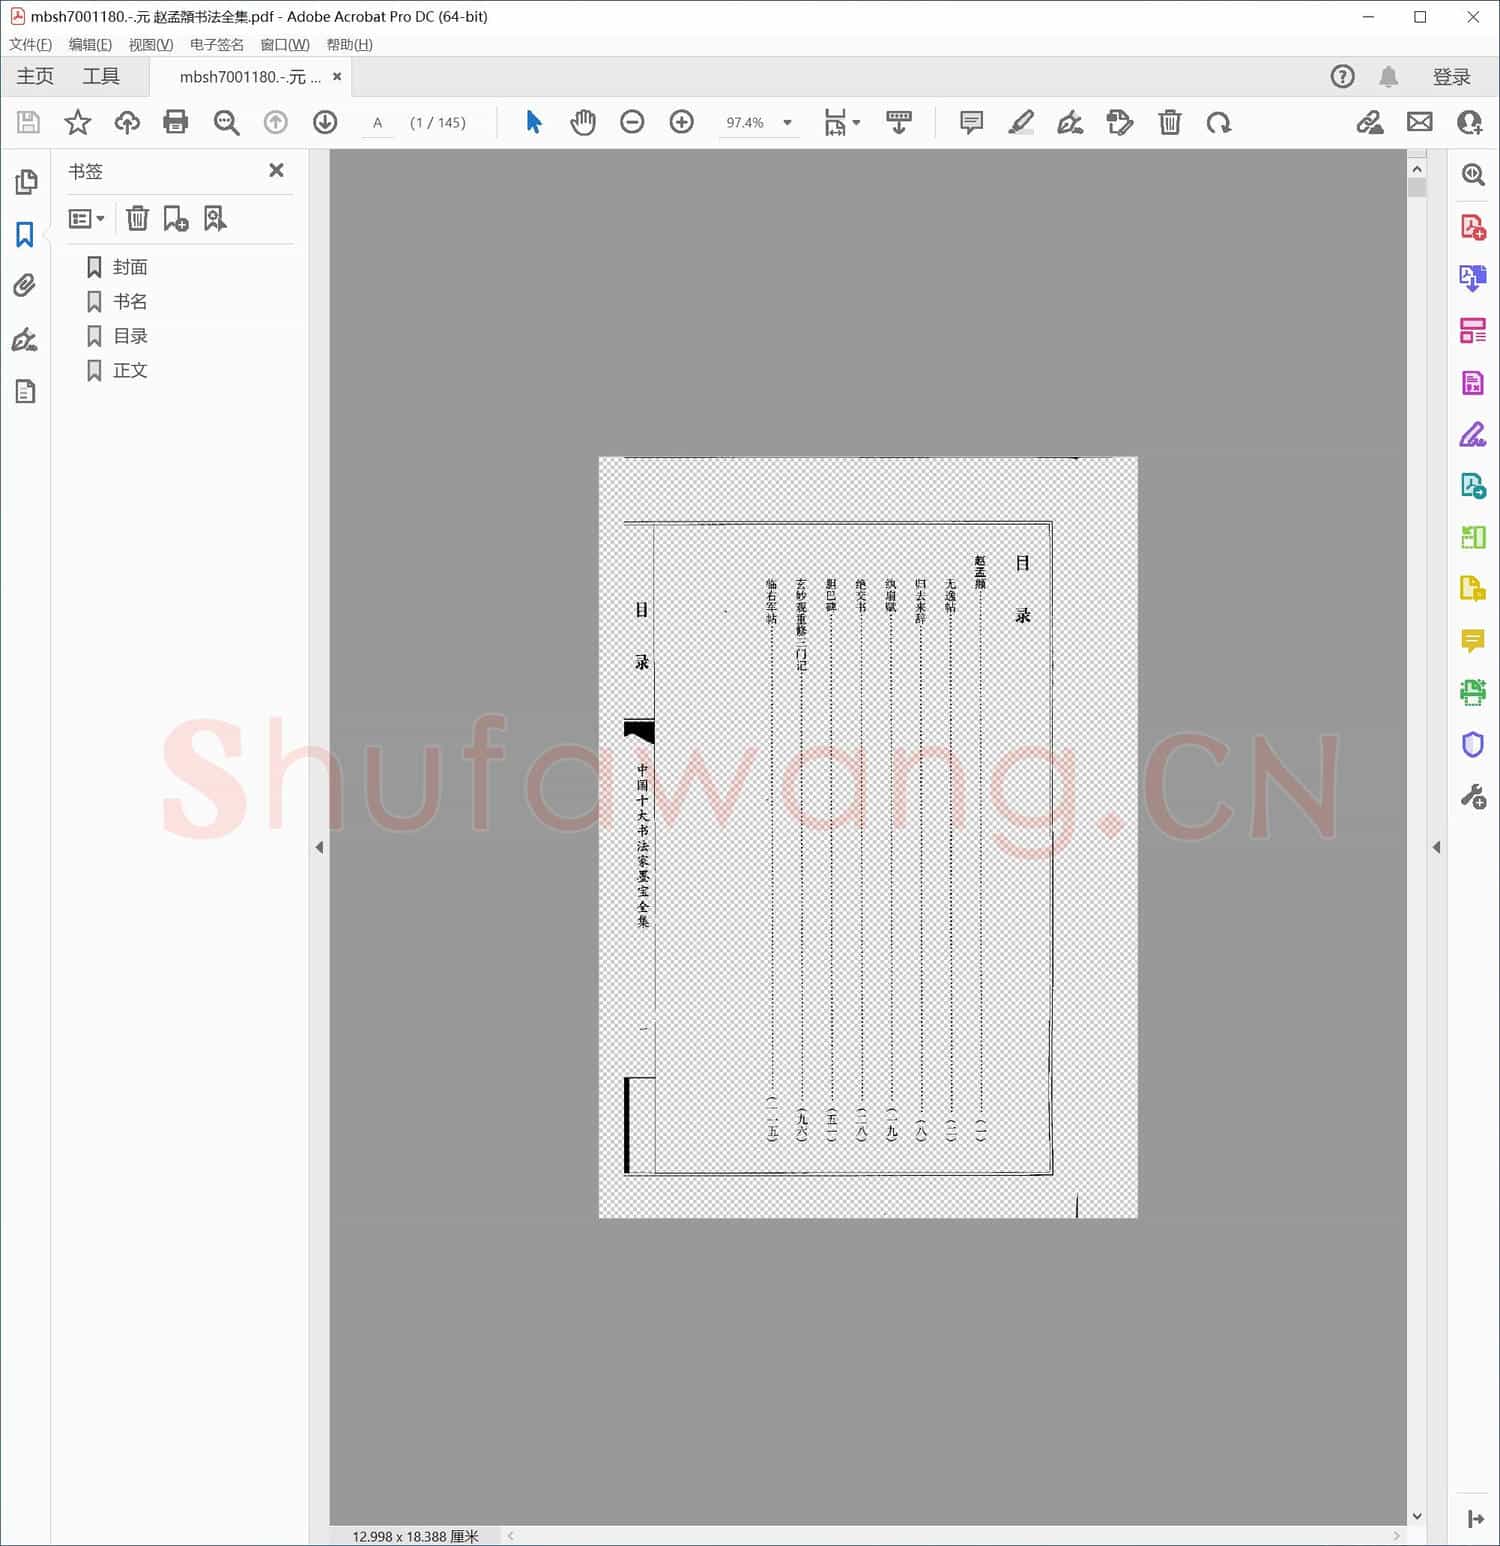1500x1546 pixels.
Task: Open the zoom percentage dropdown
Action: coord(787,123)
